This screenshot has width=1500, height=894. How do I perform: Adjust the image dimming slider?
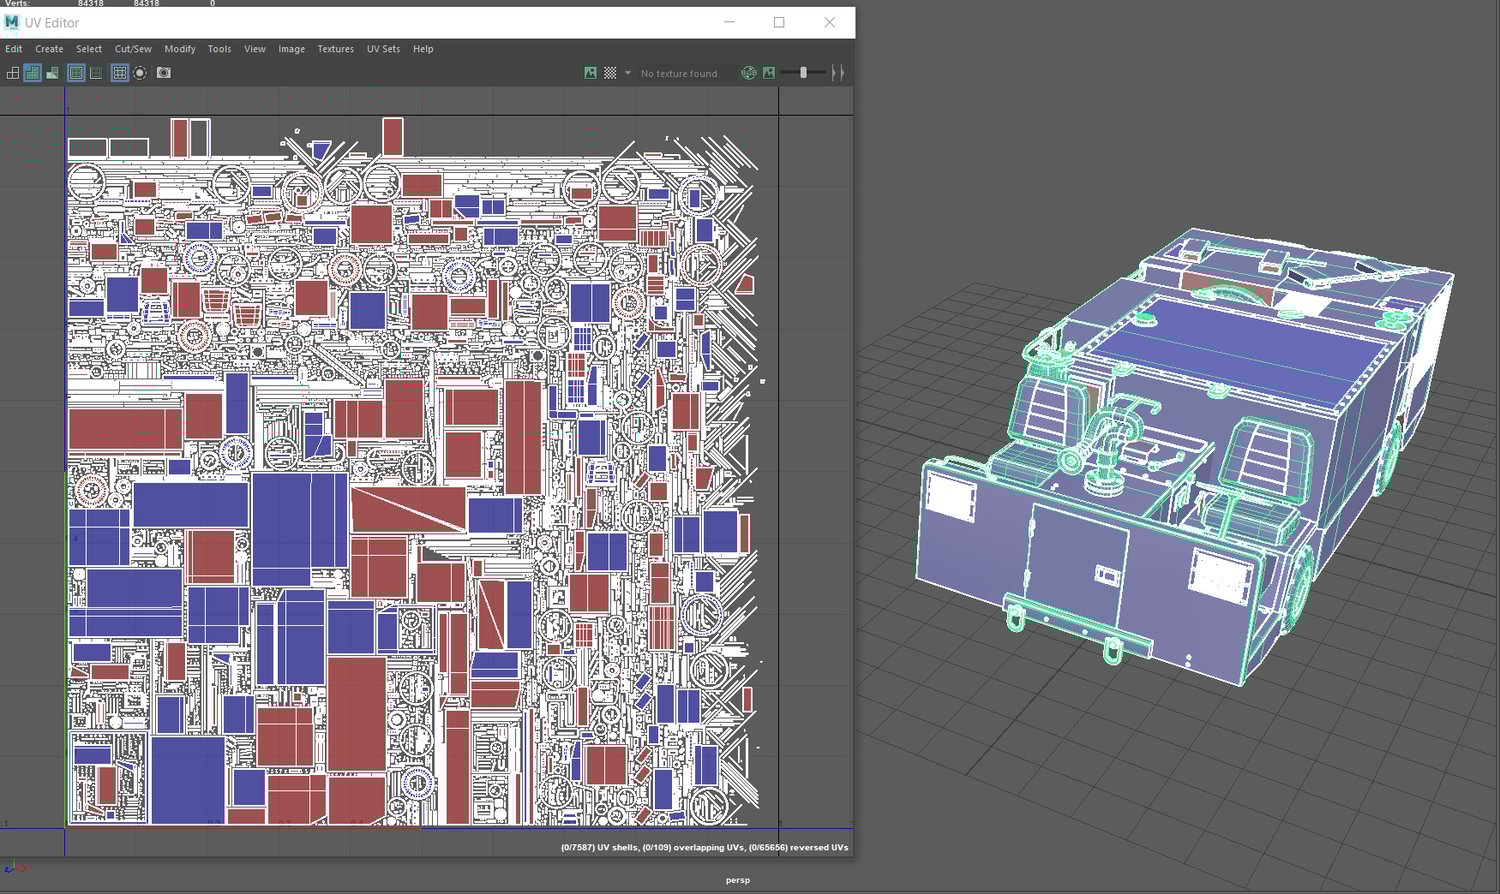coord(803,73)
